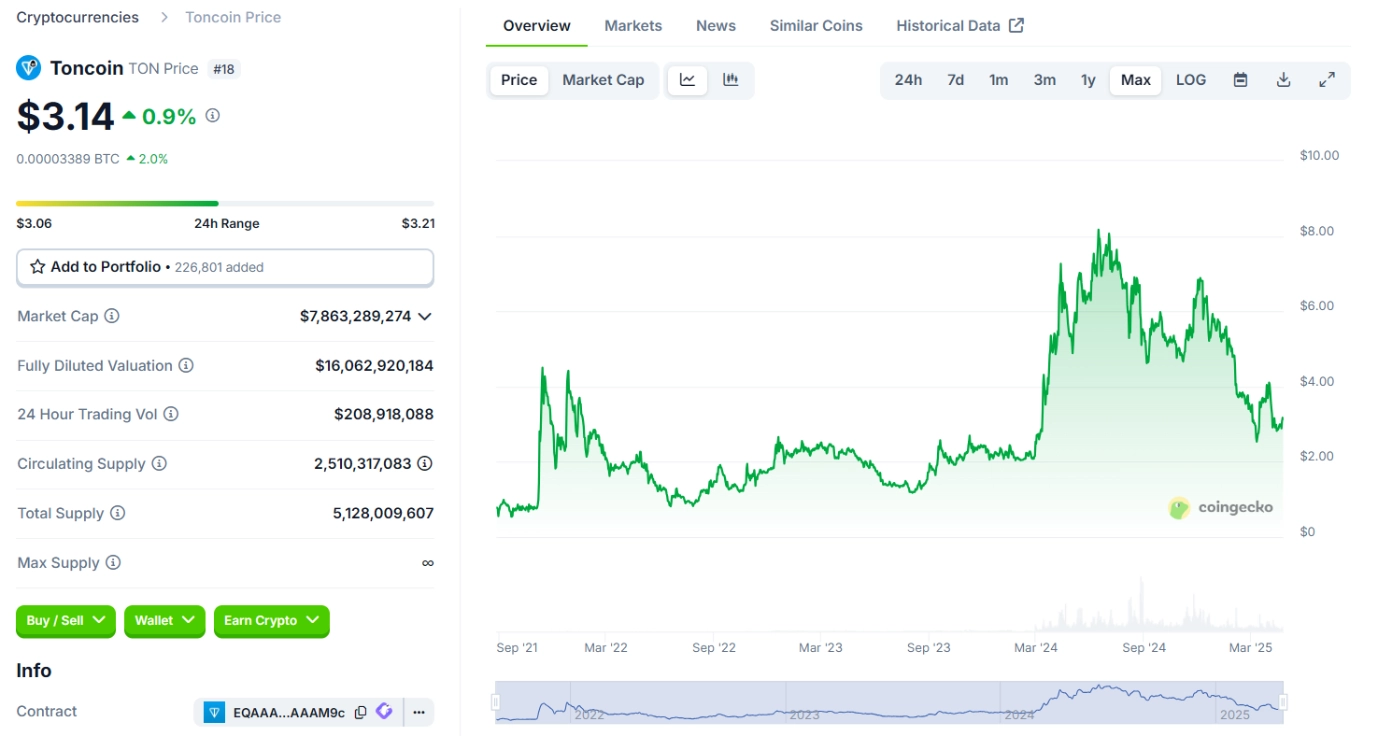Viewport: 1378px width, 736px height.
Task: Set chart range to 7d
Action: click(x=956, y=80)
